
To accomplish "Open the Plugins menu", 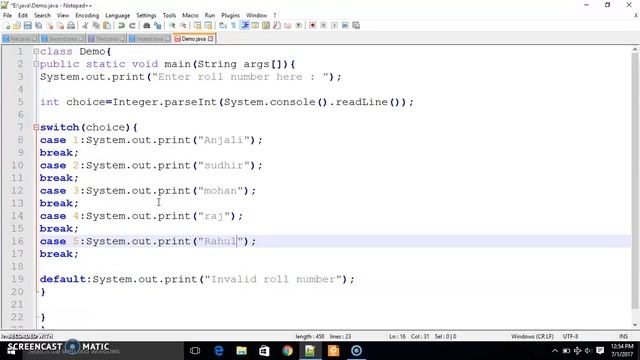I will (231, 15).
